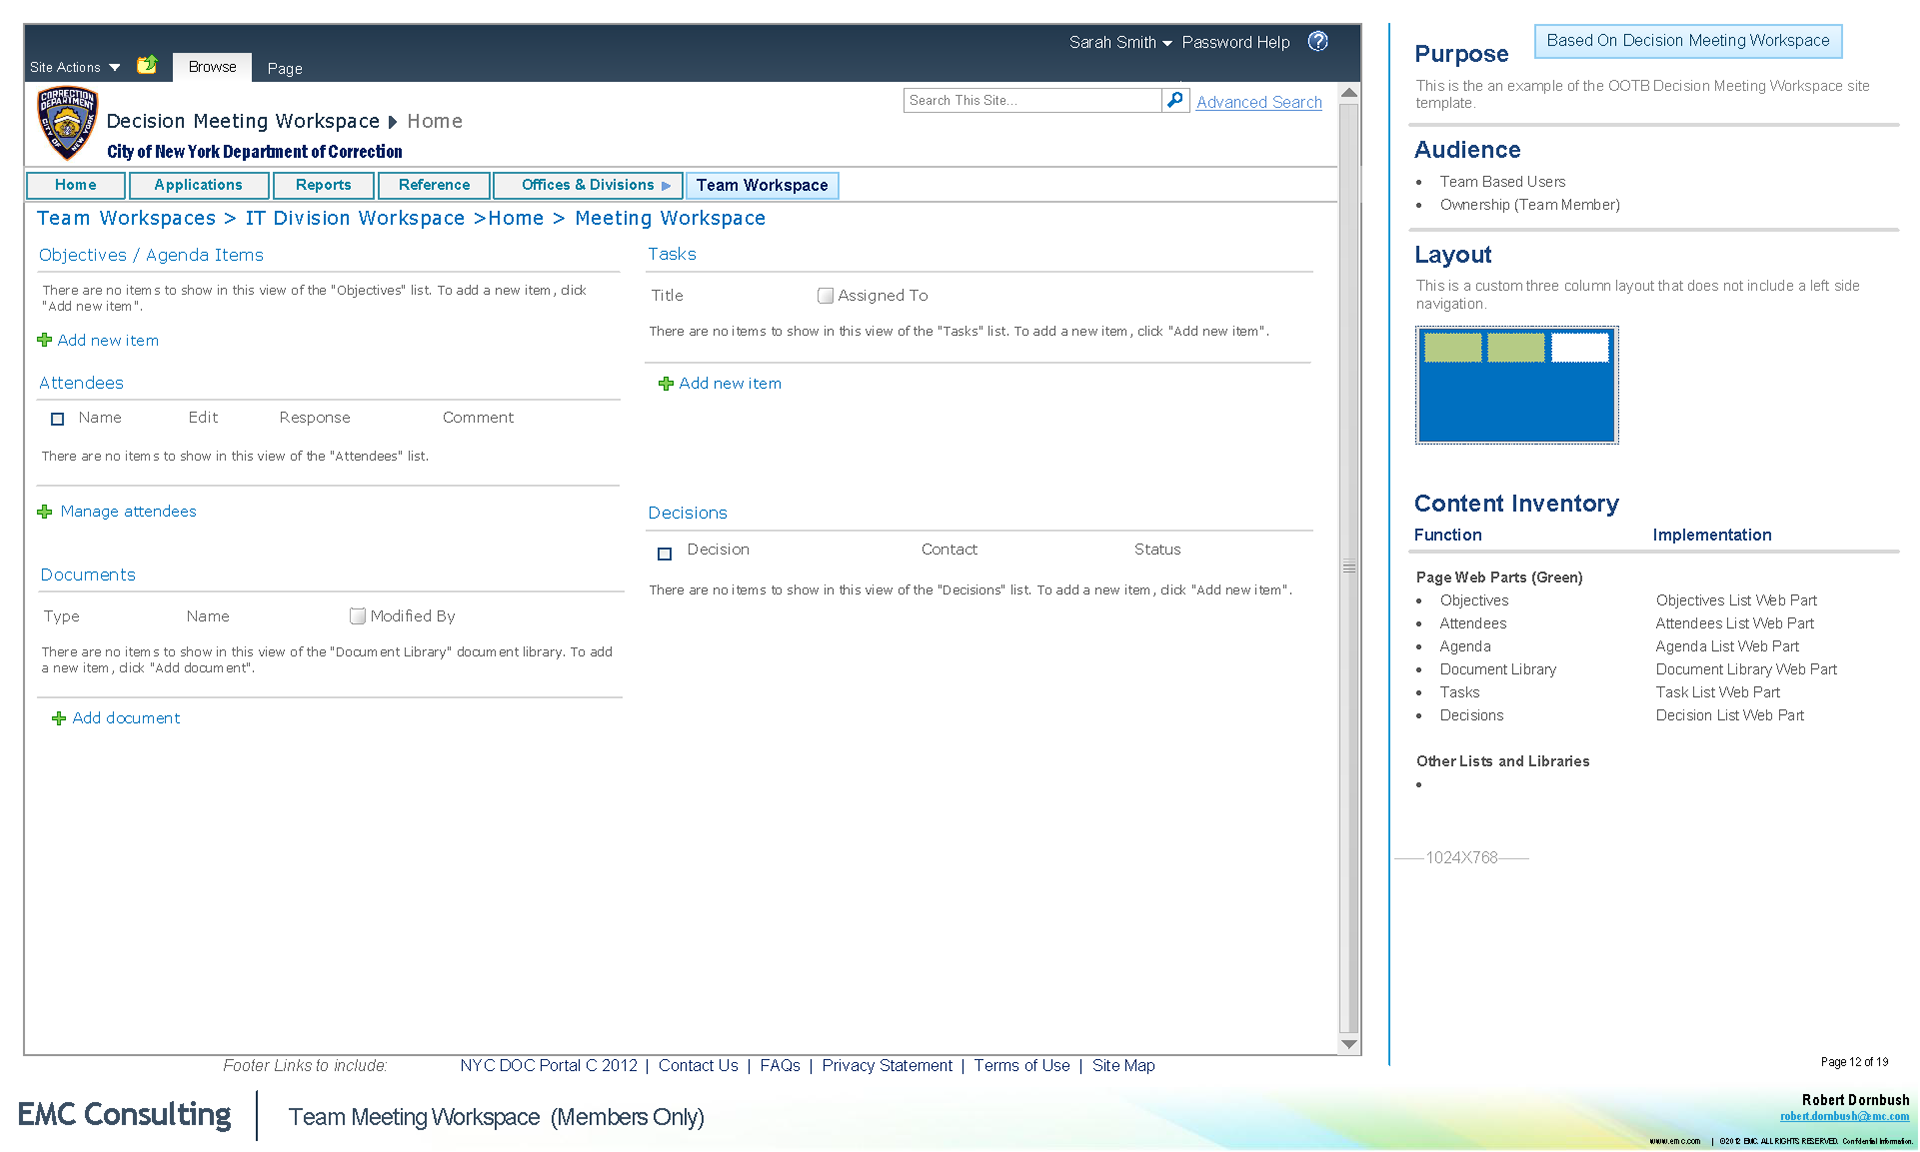Image resolution: width=1920 pixels, height=1152 pixels.
Task: Open the Advanced Search link
Action: click(x=1258, y=102)
